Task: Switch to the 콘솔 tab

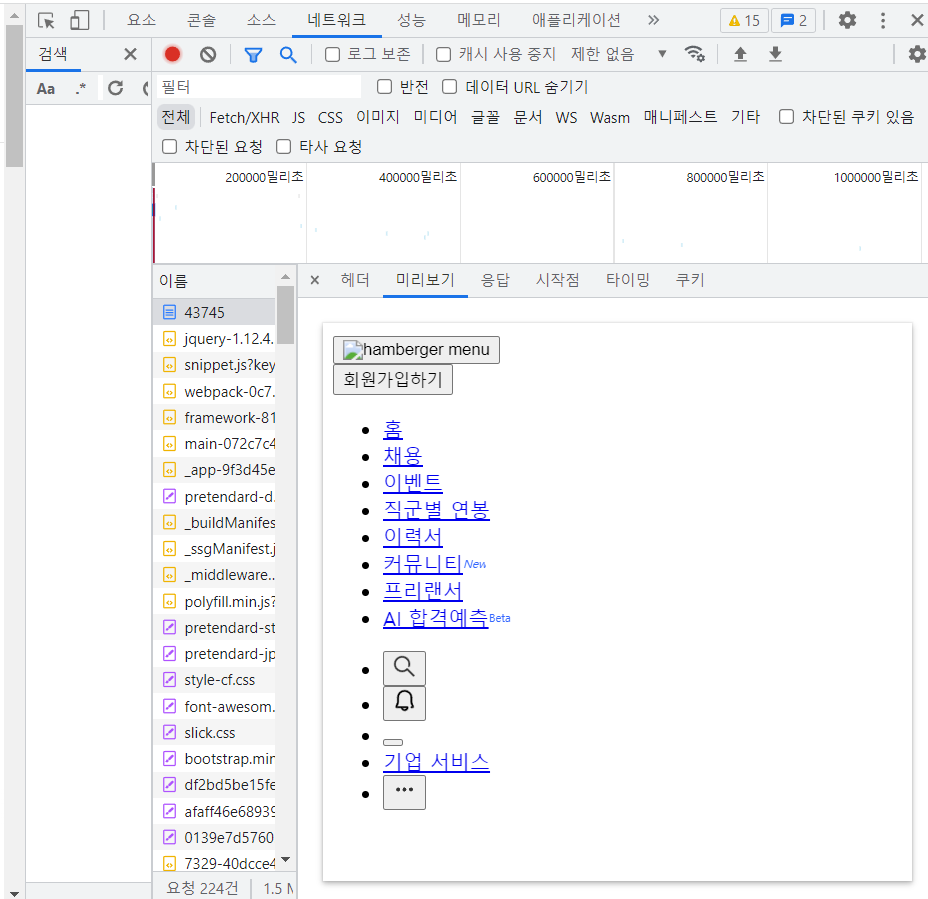Action: pos(202,21)
